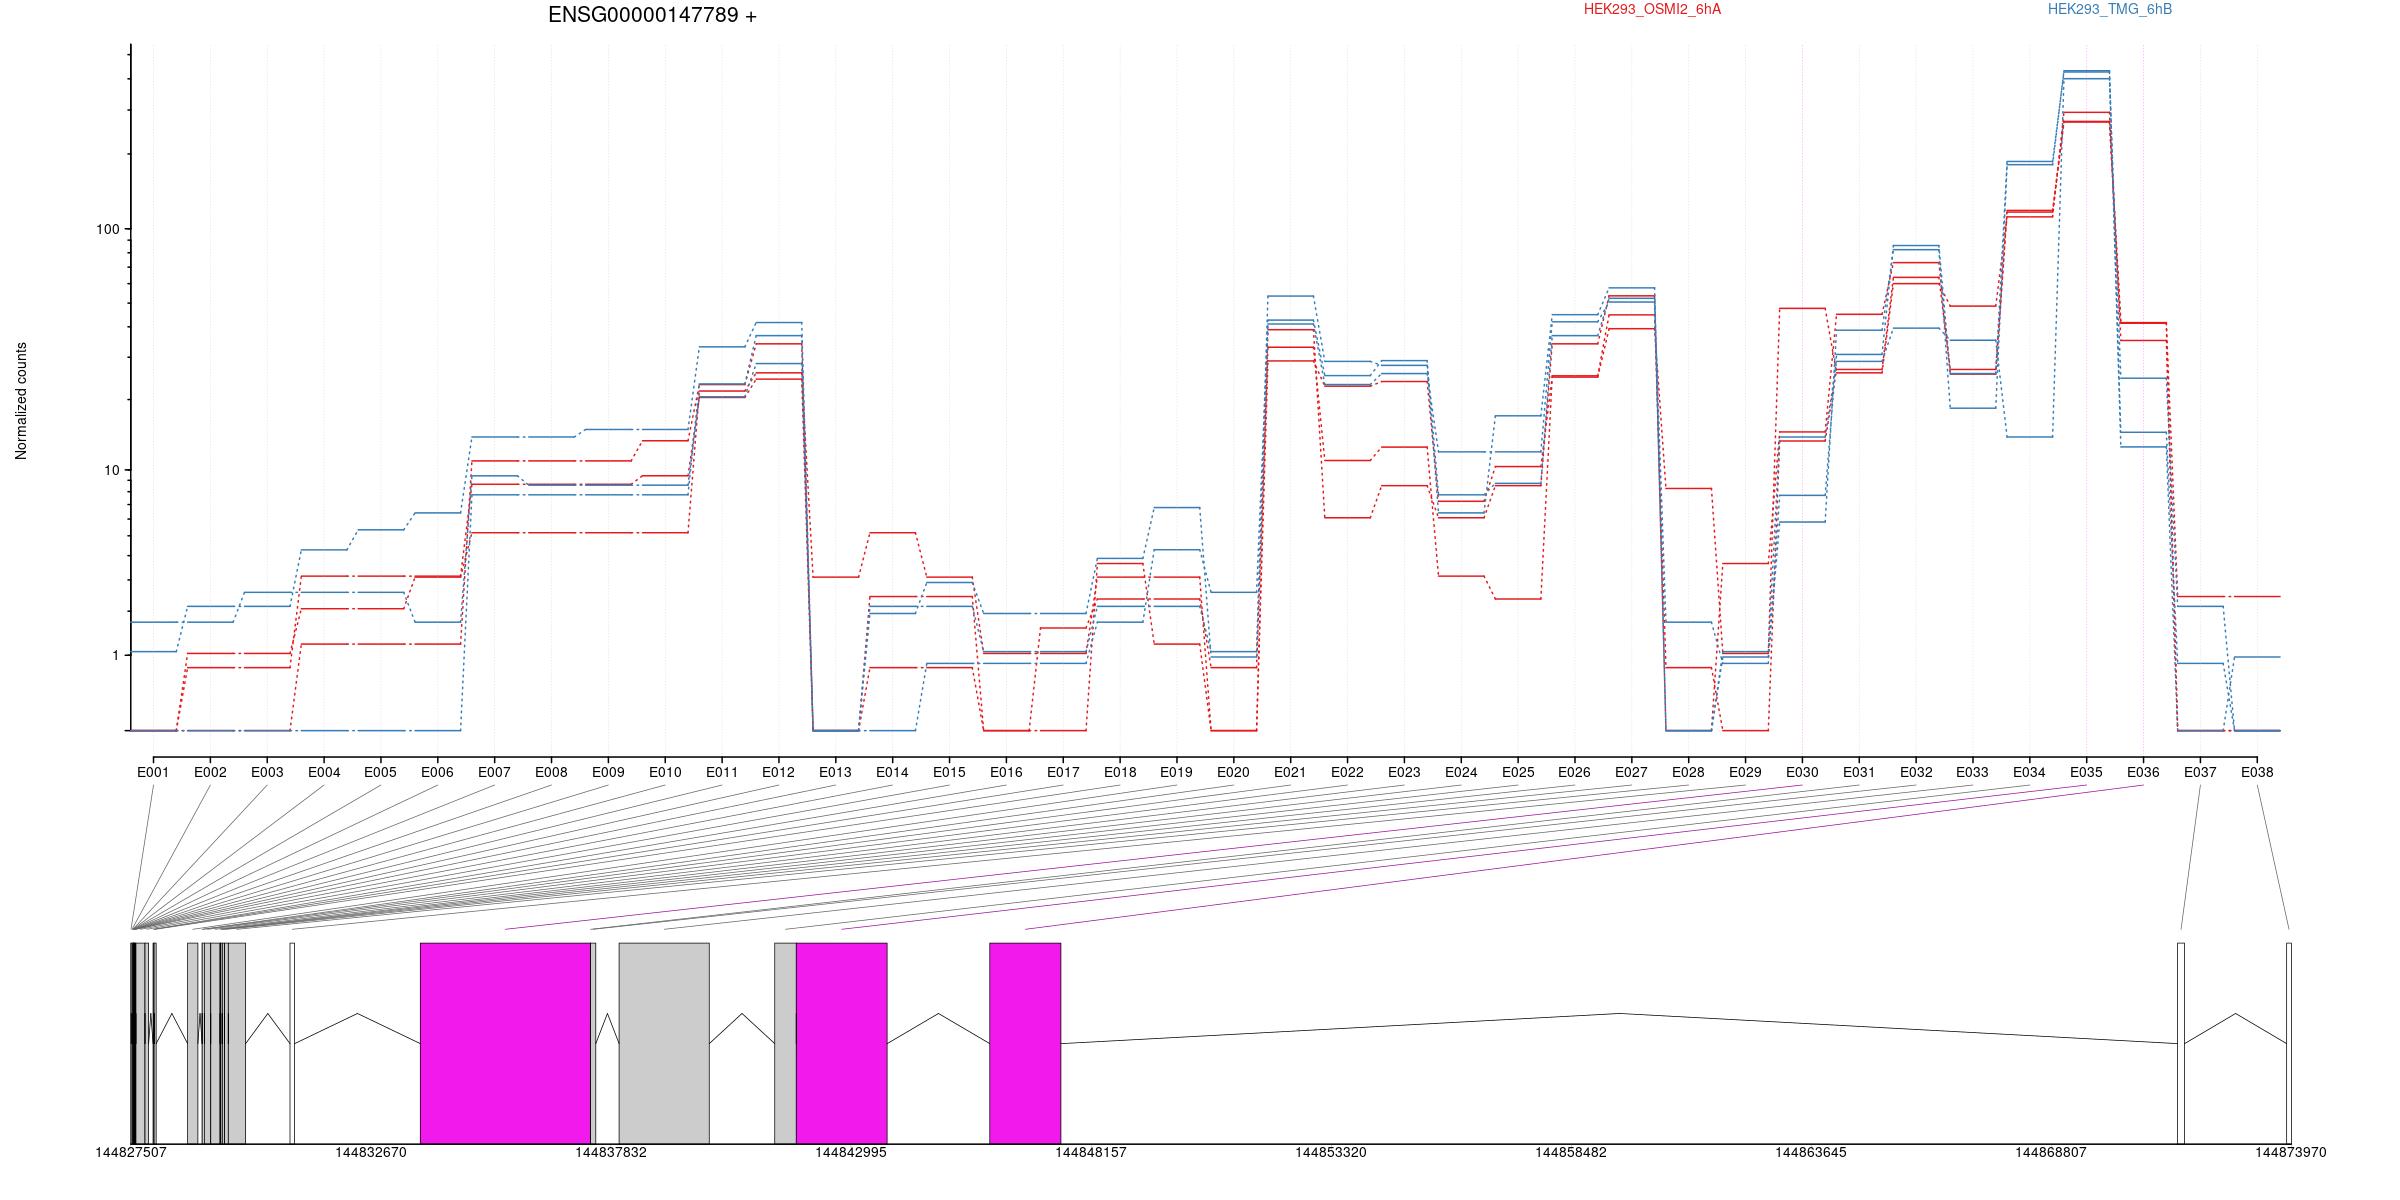Click exon label E036
The image size is (2400, 1200).
tap(2143, 772)
